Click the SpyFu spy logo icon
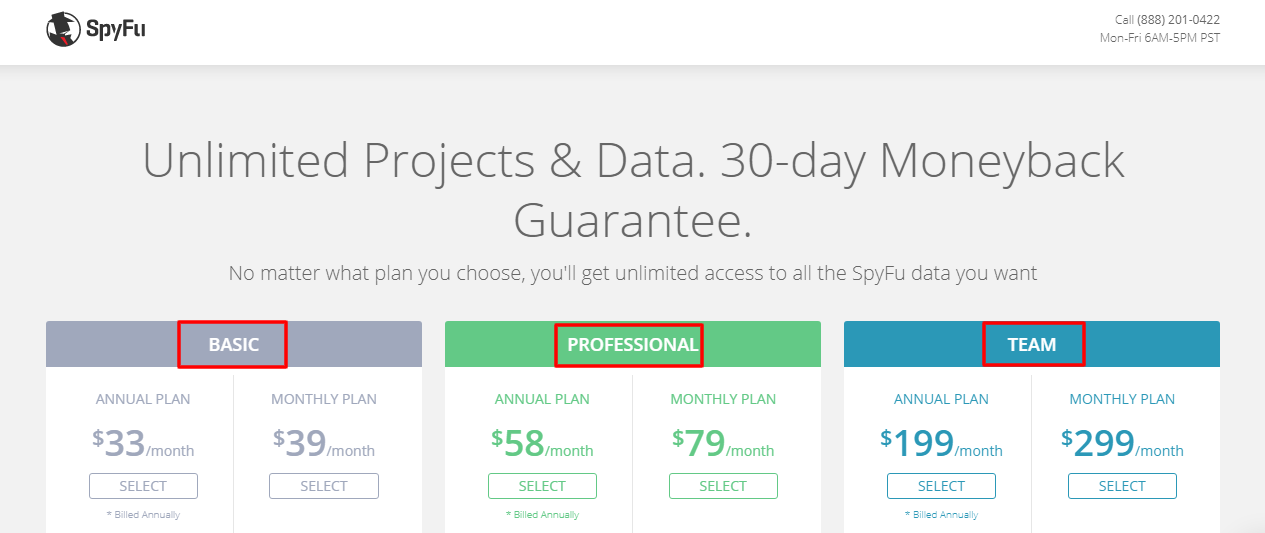 tap(63, 30)
